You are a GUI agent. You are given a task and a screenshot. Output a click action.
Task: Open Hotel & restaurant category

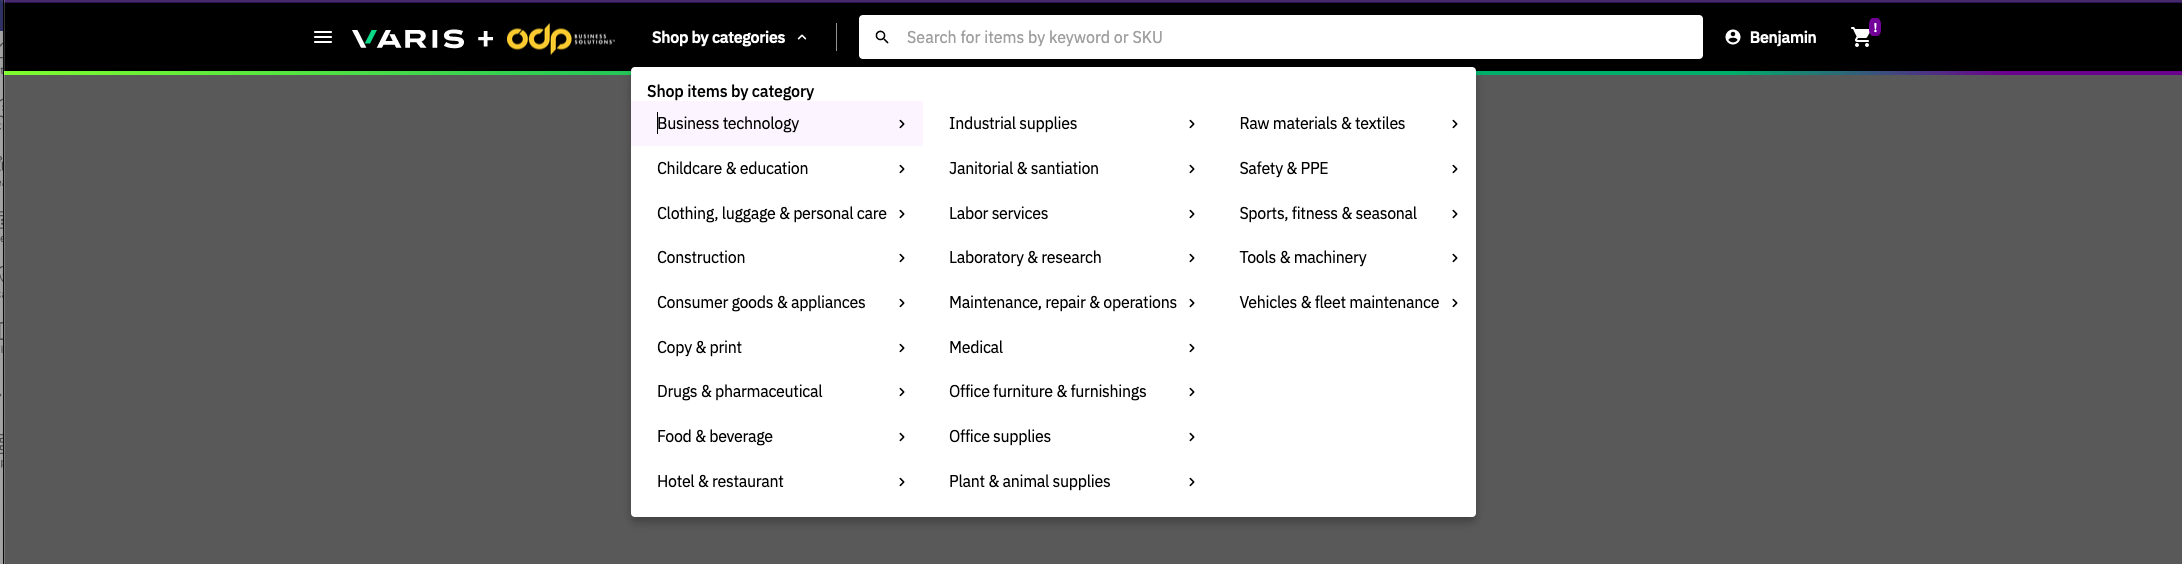tap(777, 481)
